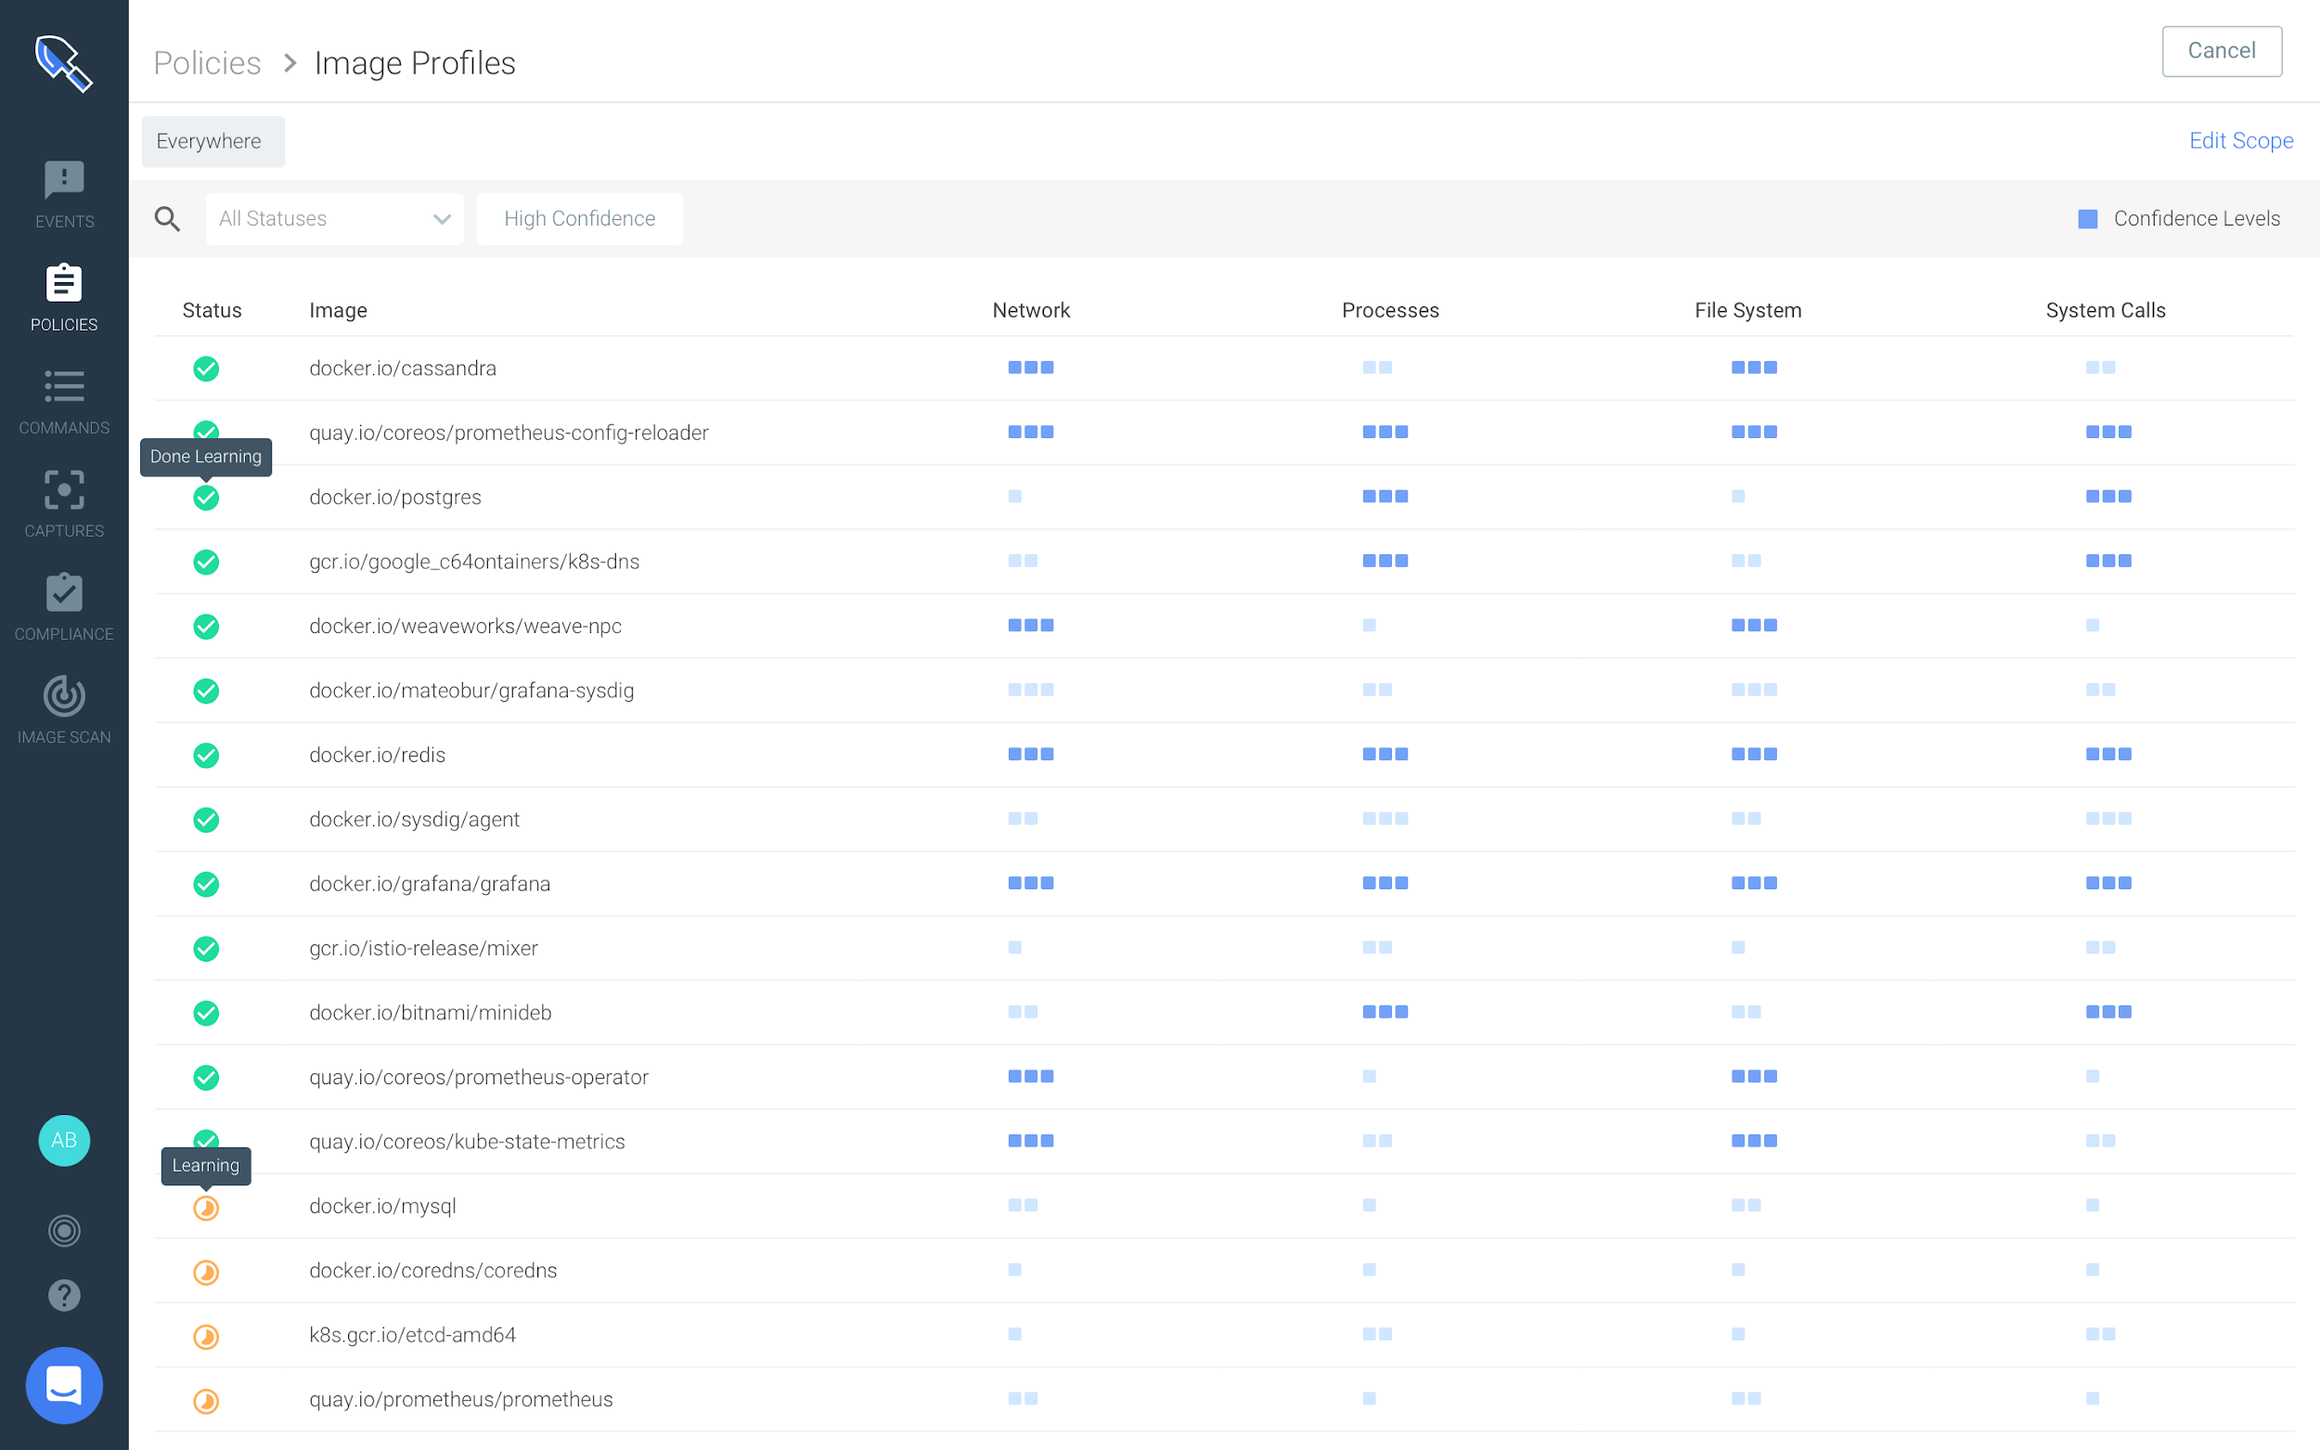Open the support chat bubble
The height and width of the screenshot is (1450, 2320).
(x=63, y=1386)
